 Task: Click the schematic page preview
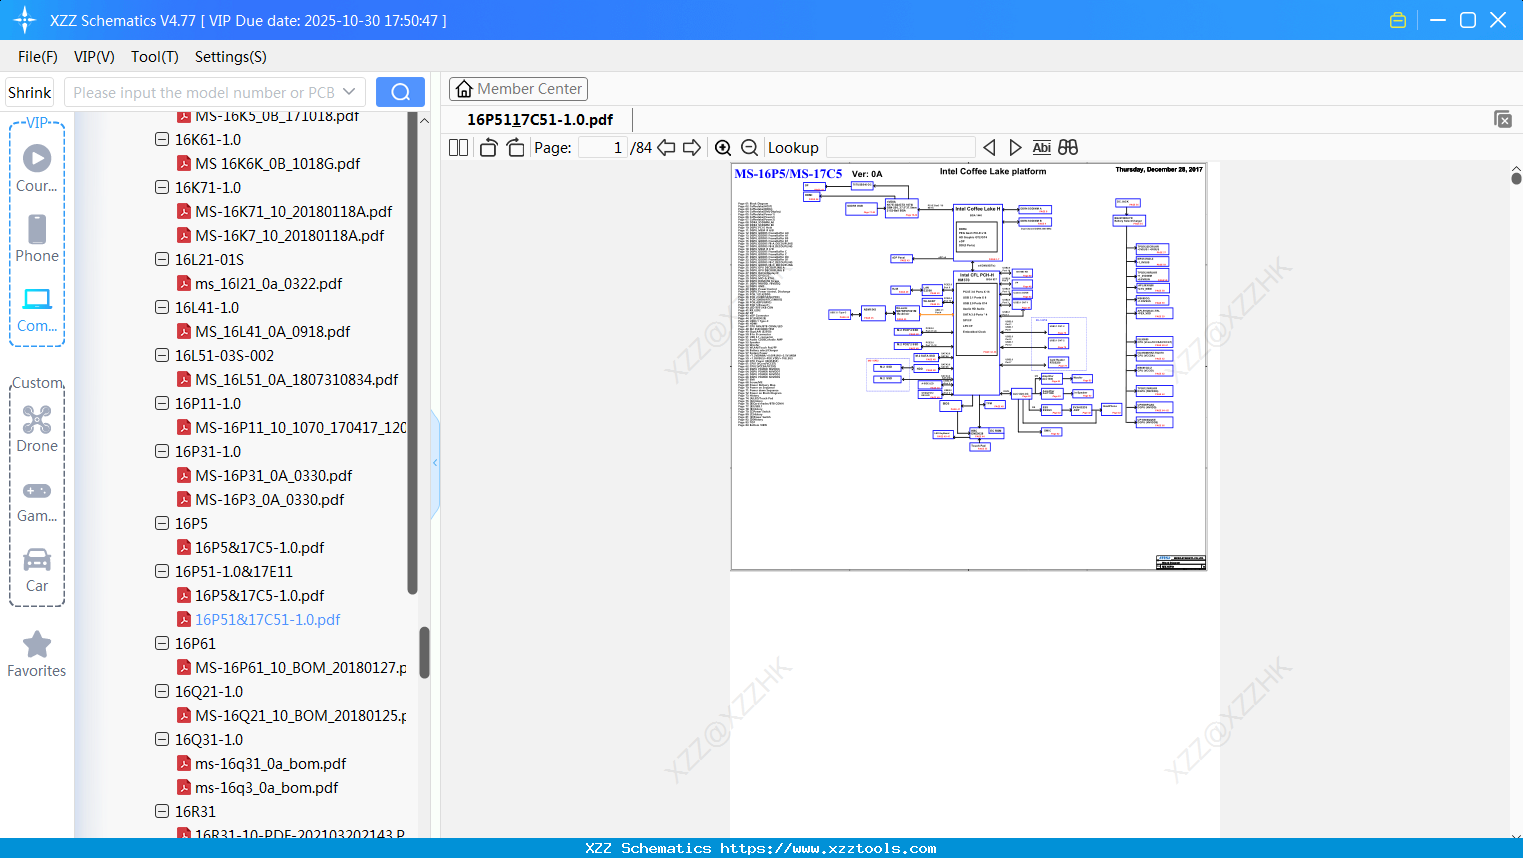click(x=968, y=366)
